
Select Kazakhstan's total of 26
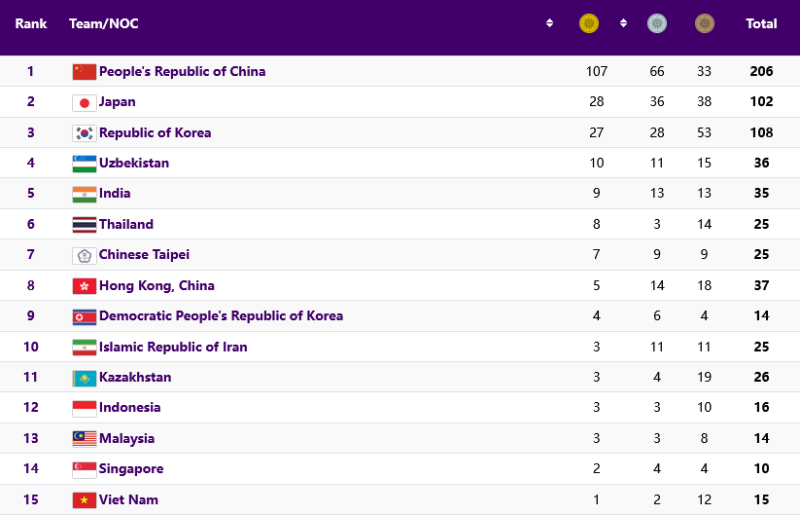tap(761, 377)
